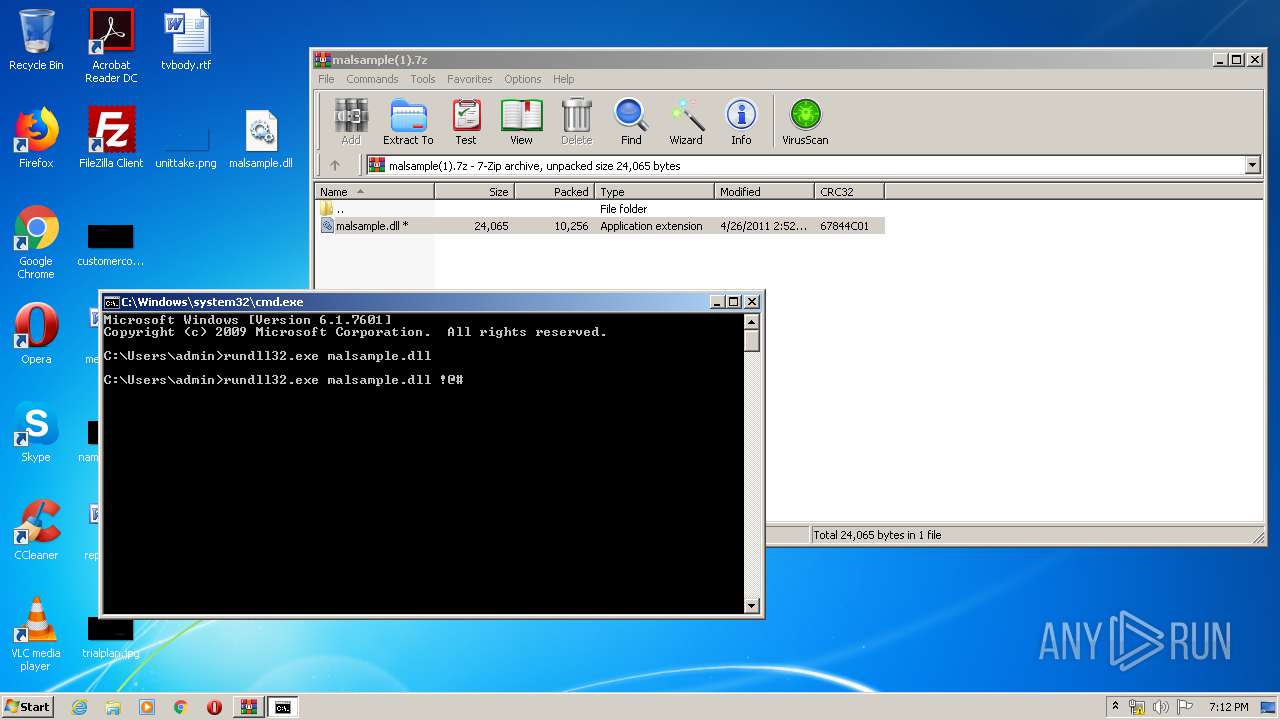Click the taskbar clock showing 7:12 PM

(x=1228, y=707)
